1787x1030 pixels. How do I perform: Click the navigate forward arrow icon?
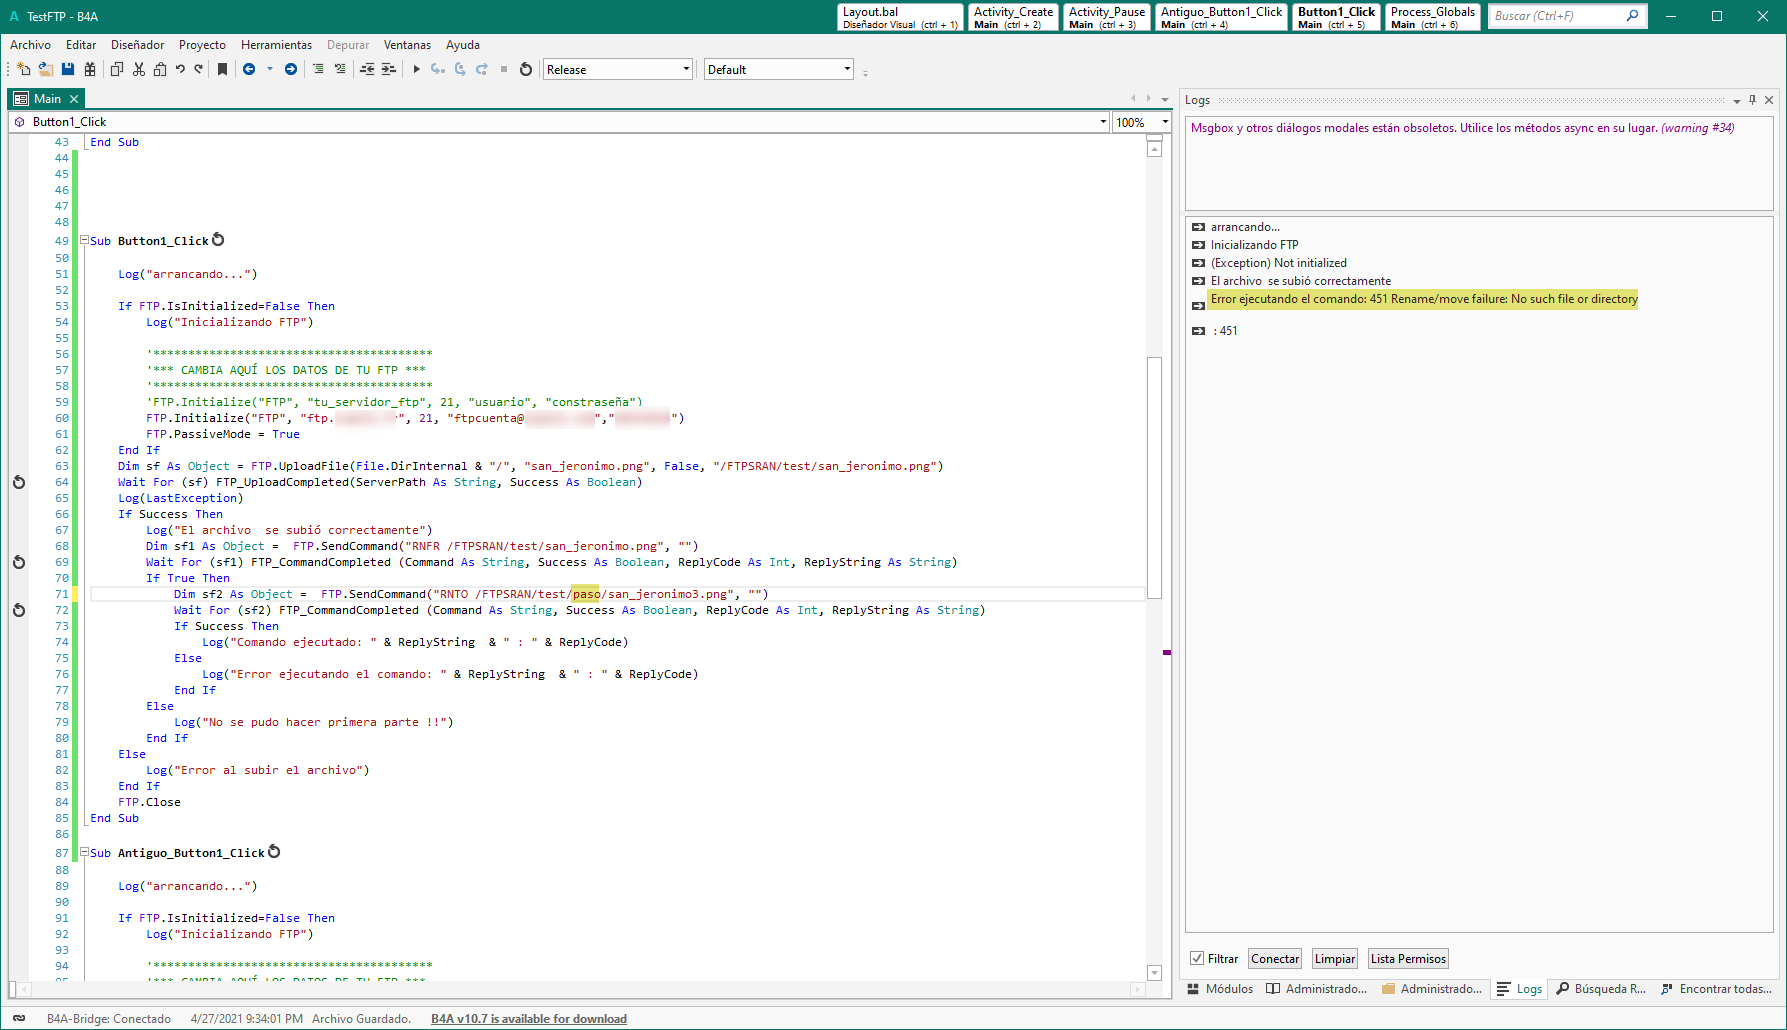(x=291, y=69)
